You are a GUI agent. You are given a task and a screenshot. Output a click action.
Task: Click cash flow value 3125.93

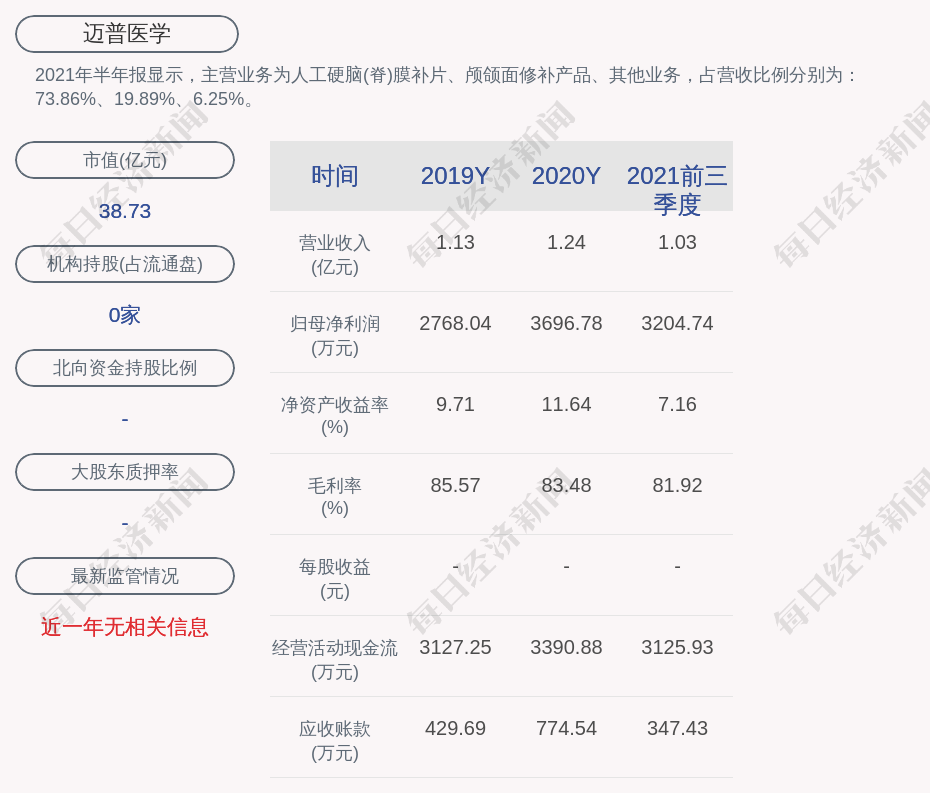point(677,647)
